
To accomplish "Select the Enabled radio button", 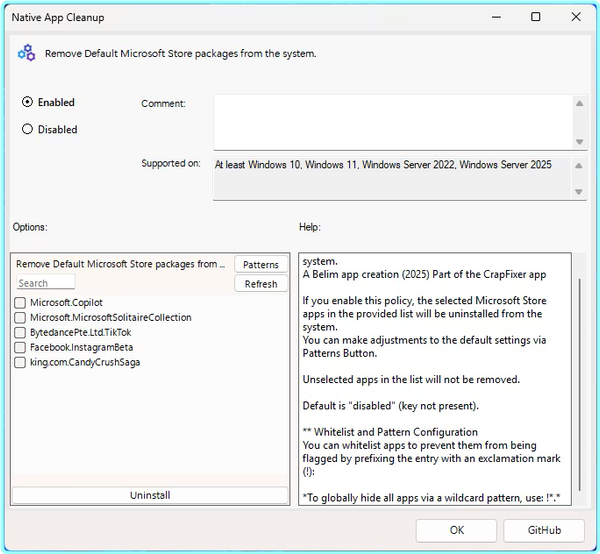I will pos(27,102).
